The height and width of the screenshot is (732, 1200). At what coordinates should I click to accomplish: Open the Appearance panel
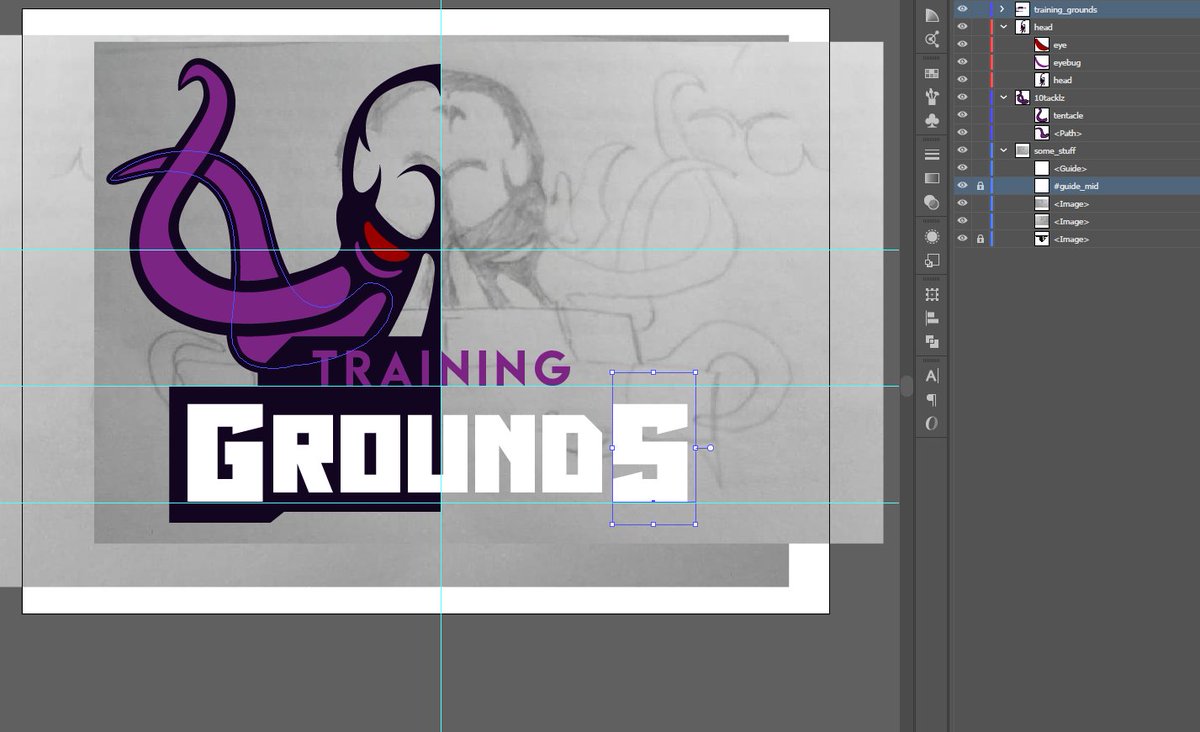(932, 237)
